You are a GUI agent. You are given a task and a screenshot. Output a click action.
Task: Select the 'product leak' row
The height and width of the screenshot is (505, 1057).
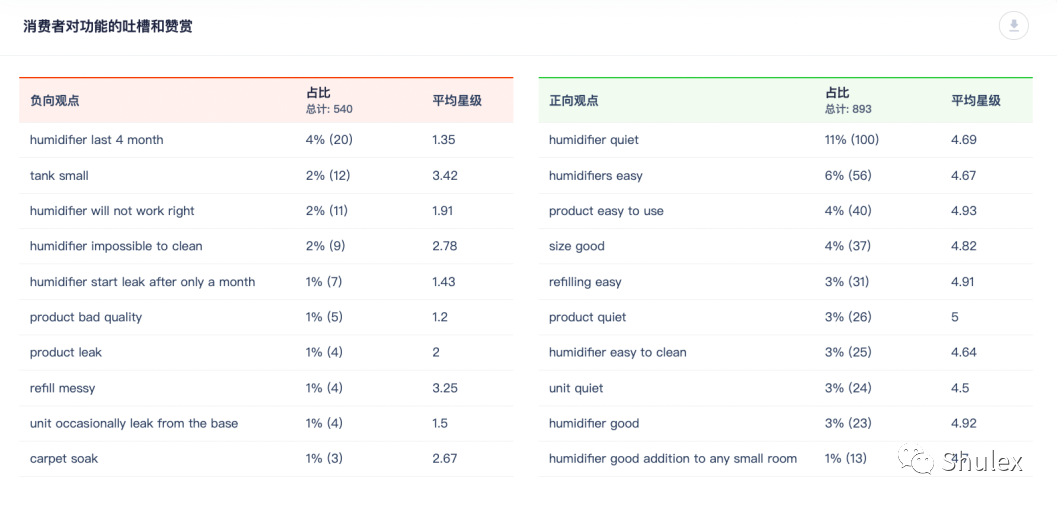tap(266, 353)
